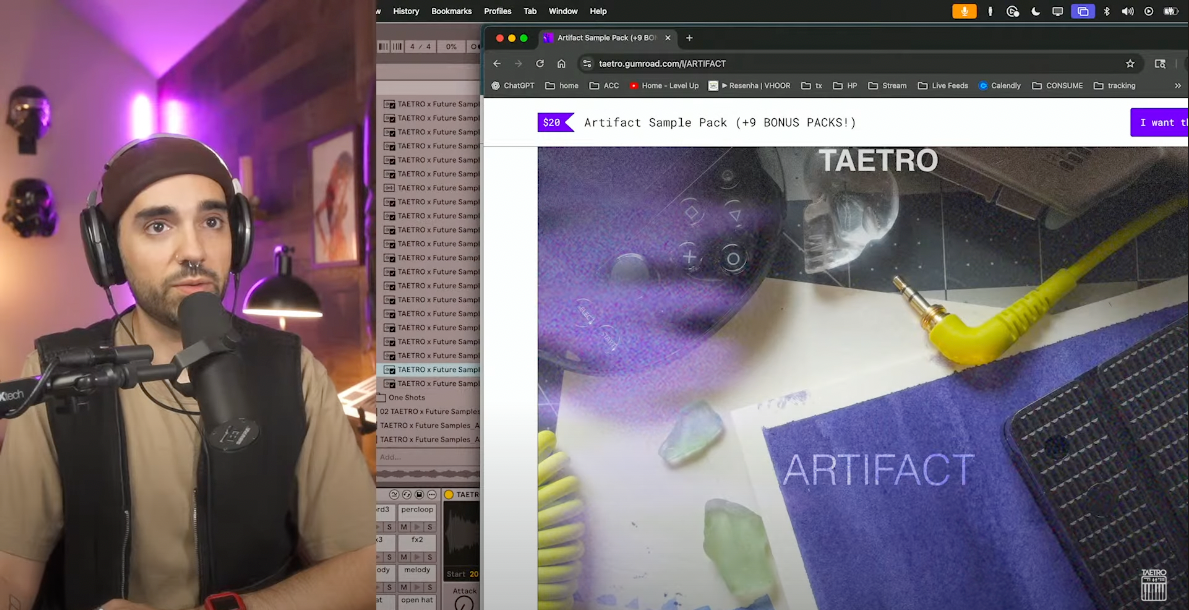Image resolution: width=1189 pixels, height=610 pixels.
Task: Click the Start value 20
Action: (x=474, y=574)
